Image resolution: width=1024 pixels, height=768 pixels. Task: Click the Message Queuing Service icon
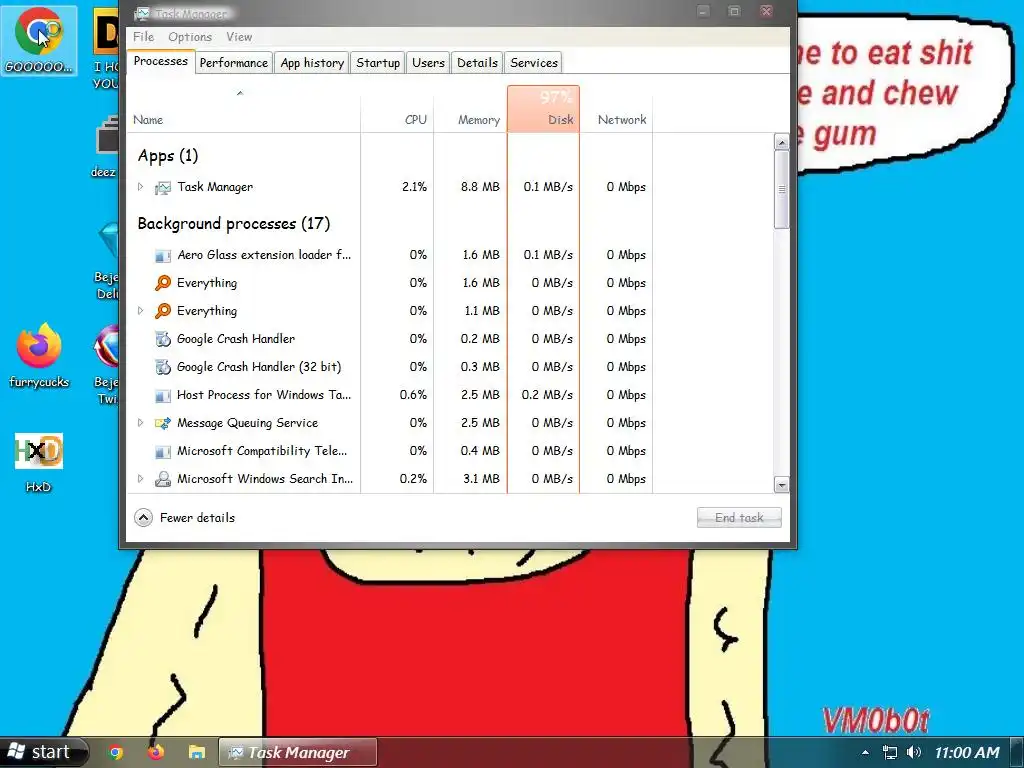click(x=163, y=423)
